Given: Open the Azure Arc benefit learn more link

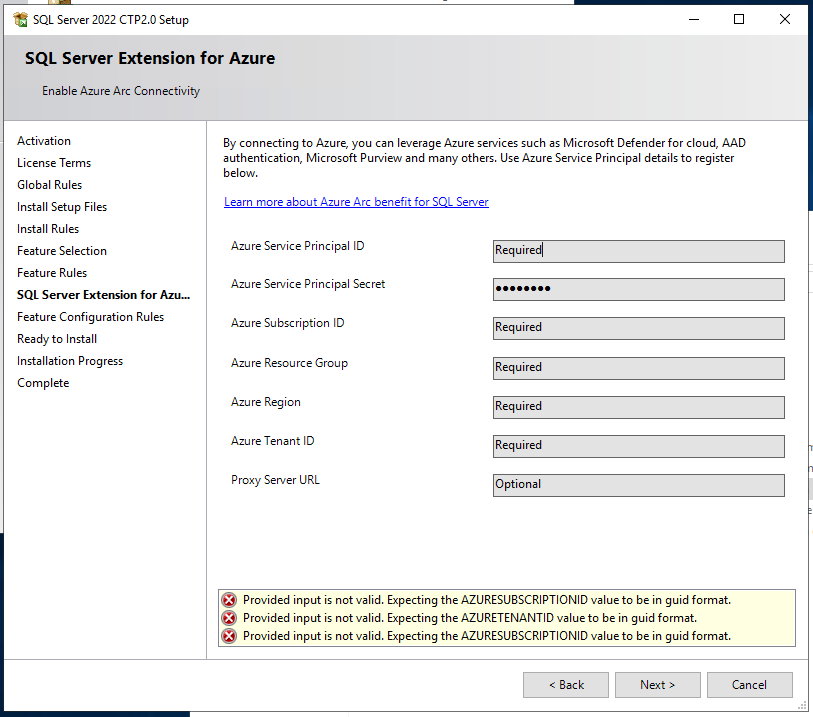Looking at the screenshot, I should [355, 202].
